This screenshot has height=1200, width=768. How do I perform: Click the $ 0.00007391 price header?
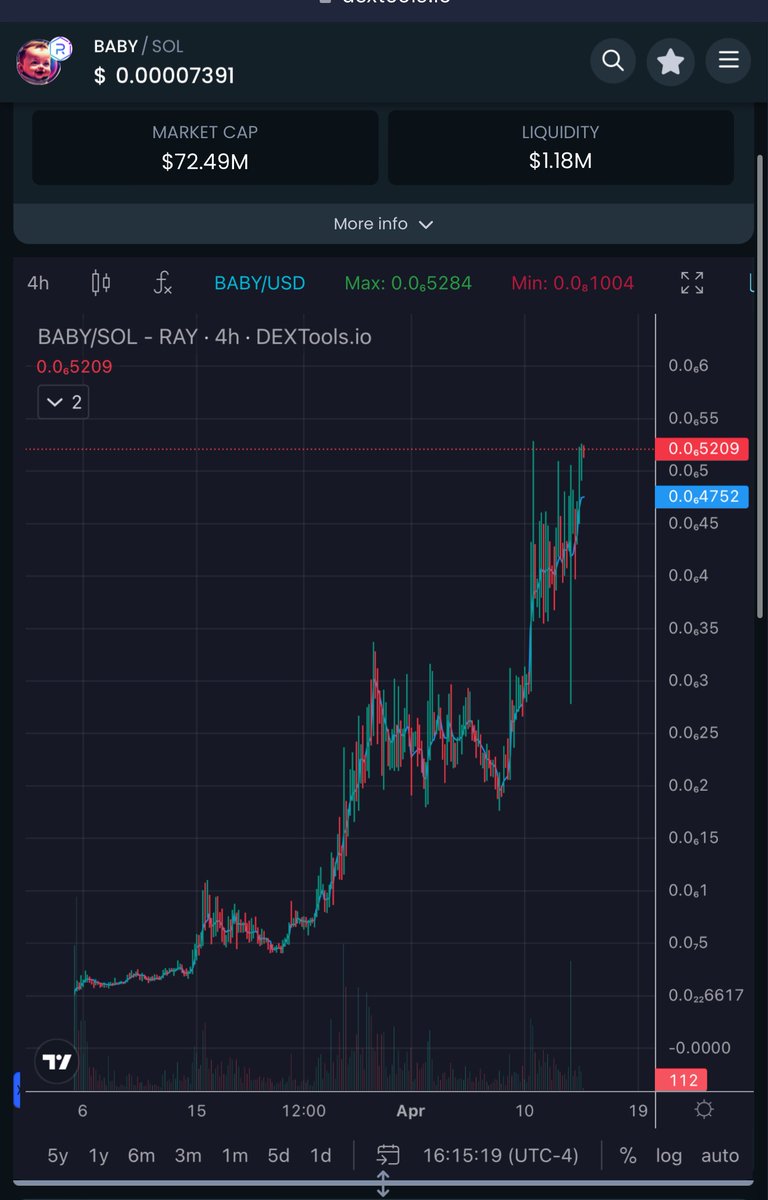(x=164, y=75)
